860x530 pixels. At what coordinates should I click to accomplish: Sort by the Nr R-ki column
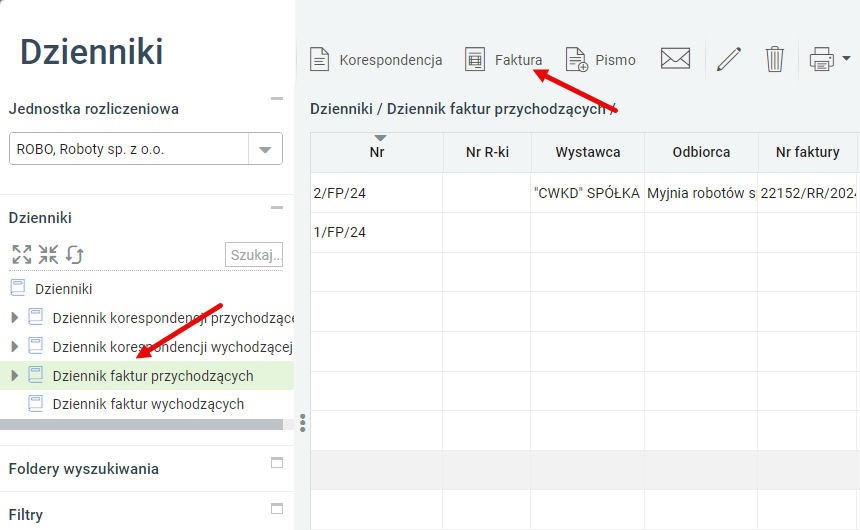pos(487,153)
